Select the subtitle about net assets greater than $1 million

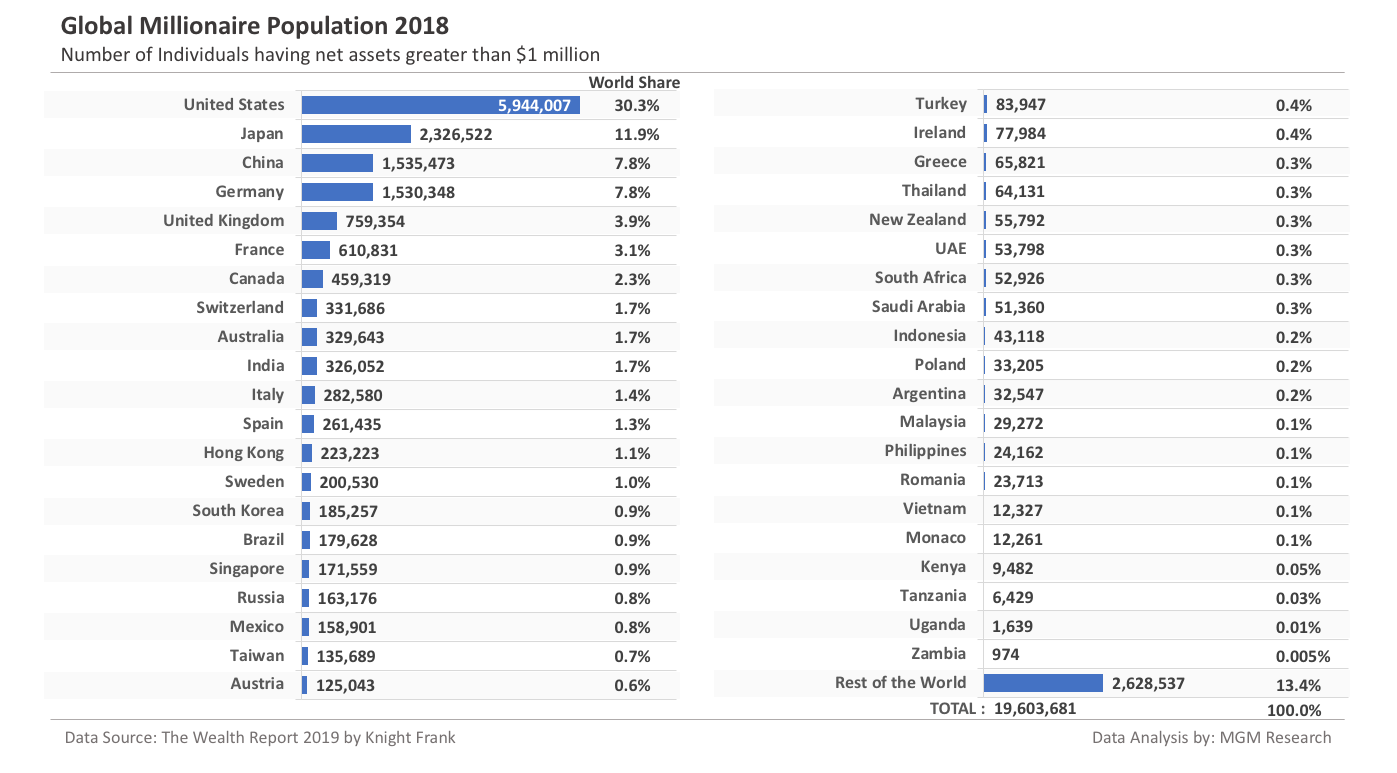330,55
